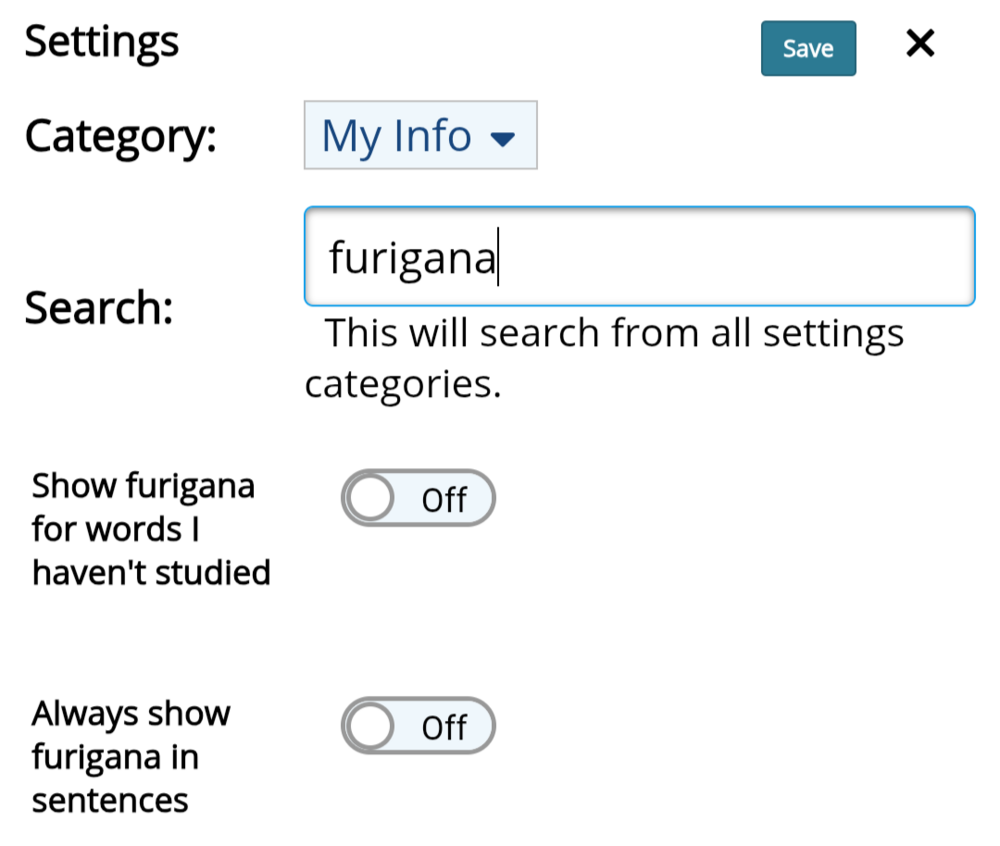Close the Settings panel with the X icon
Viewport: 1000px width, 846px height.
pos(919,44)
